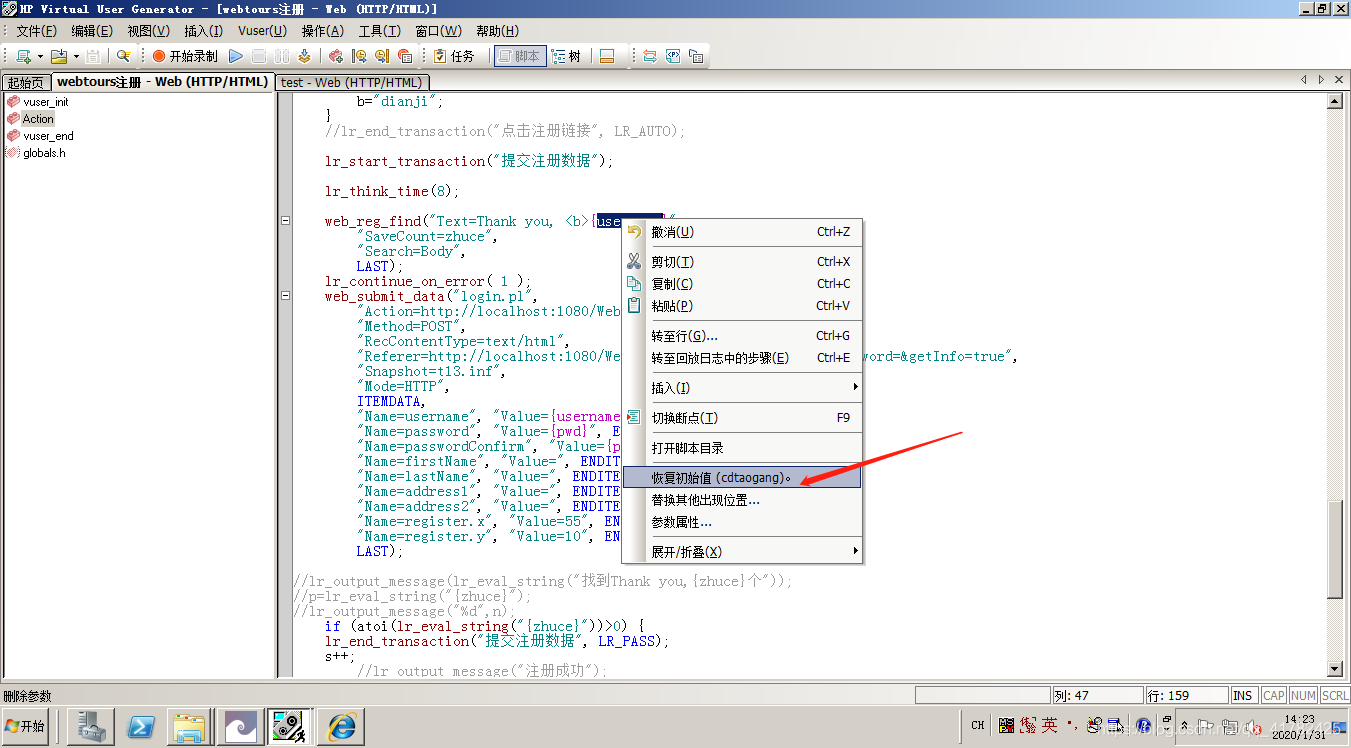Open the parameter list <P> icon
Viewport: 1351px width, 748px height.
[x=673, y=56]
